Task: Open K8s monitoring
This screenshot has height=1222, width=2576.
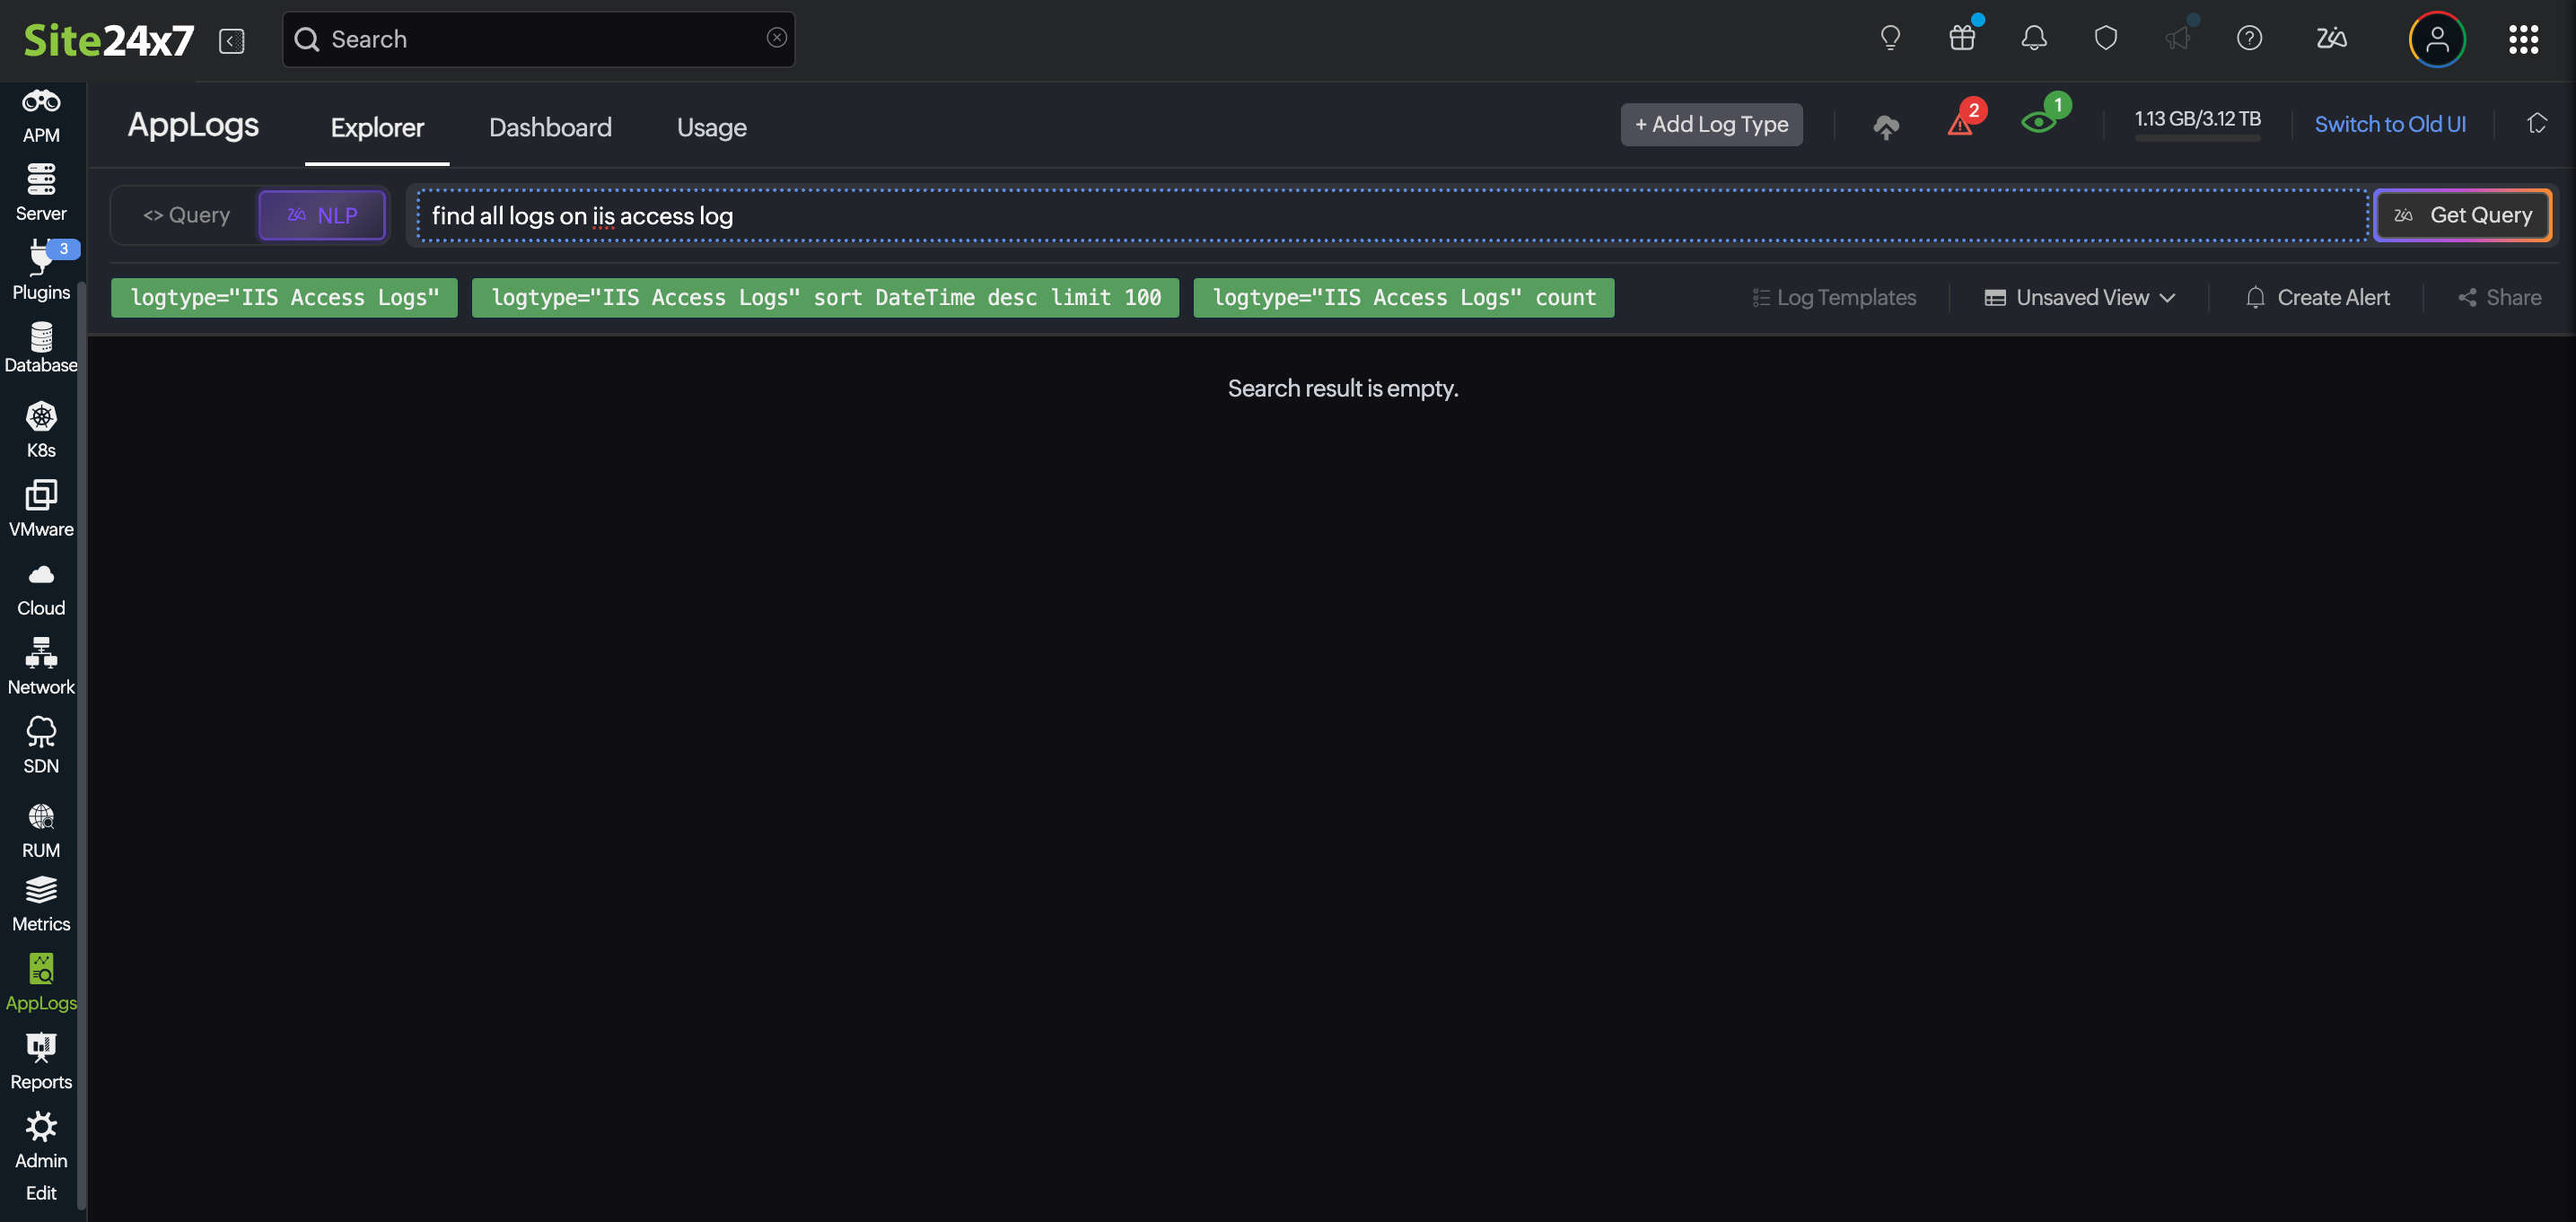Action: pos(41,430)
